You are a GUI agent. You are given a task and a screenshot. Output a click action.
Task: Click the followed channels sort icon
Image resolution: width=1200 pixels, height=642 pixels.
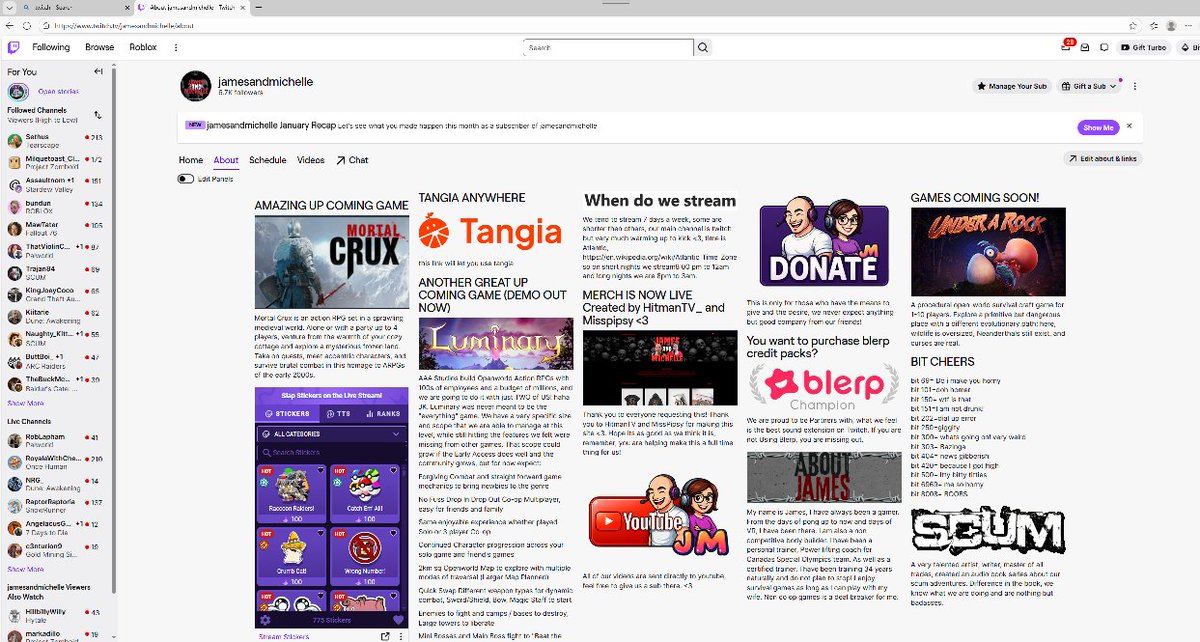(x=97, y=115)
